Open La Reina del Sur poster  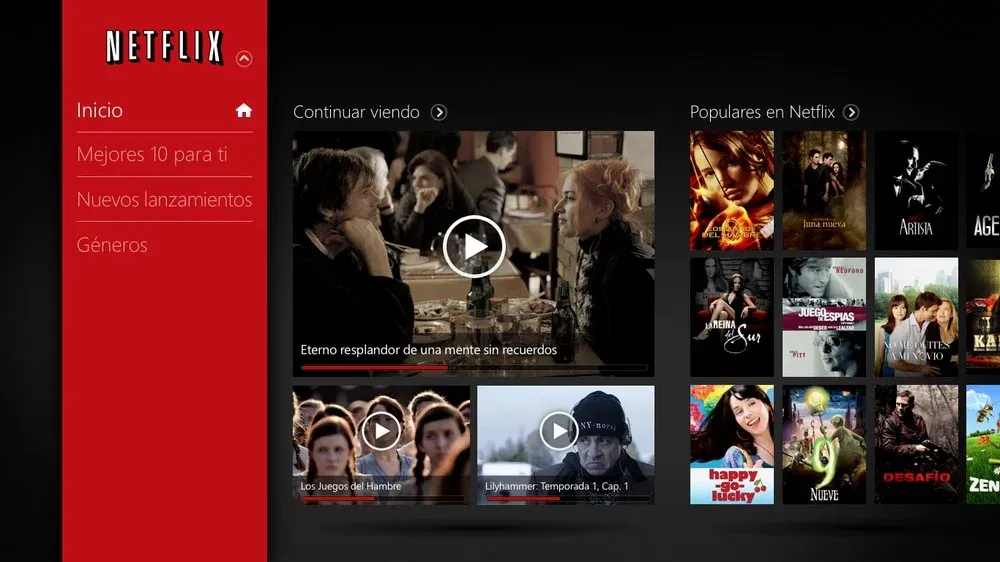coord(731,317)
